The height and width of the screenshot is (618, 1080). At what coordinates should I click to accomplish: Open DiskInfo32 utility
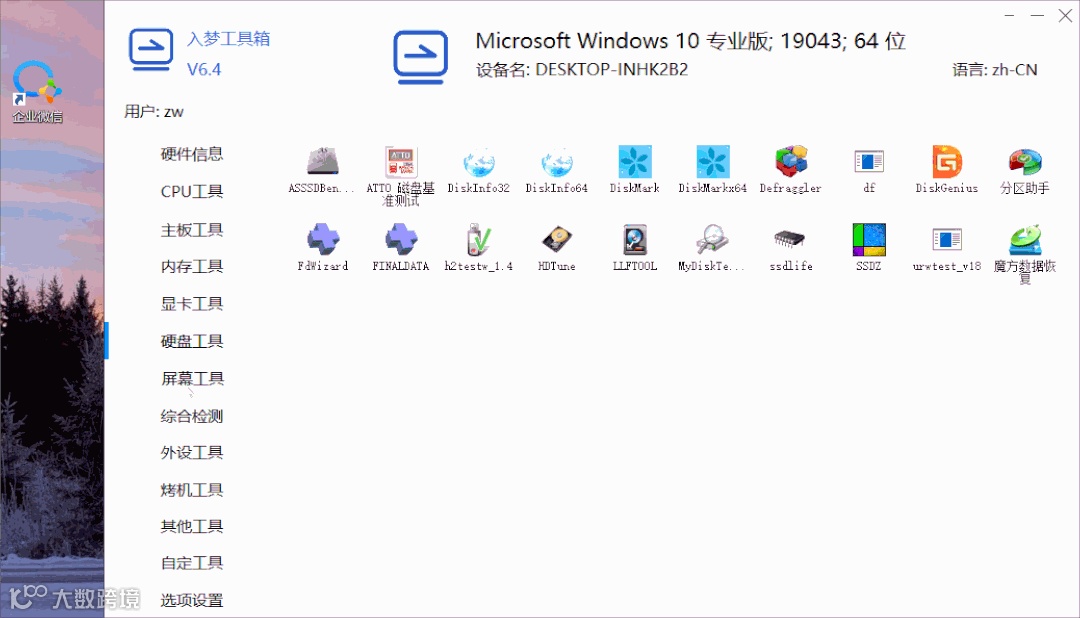click(478, 169)
